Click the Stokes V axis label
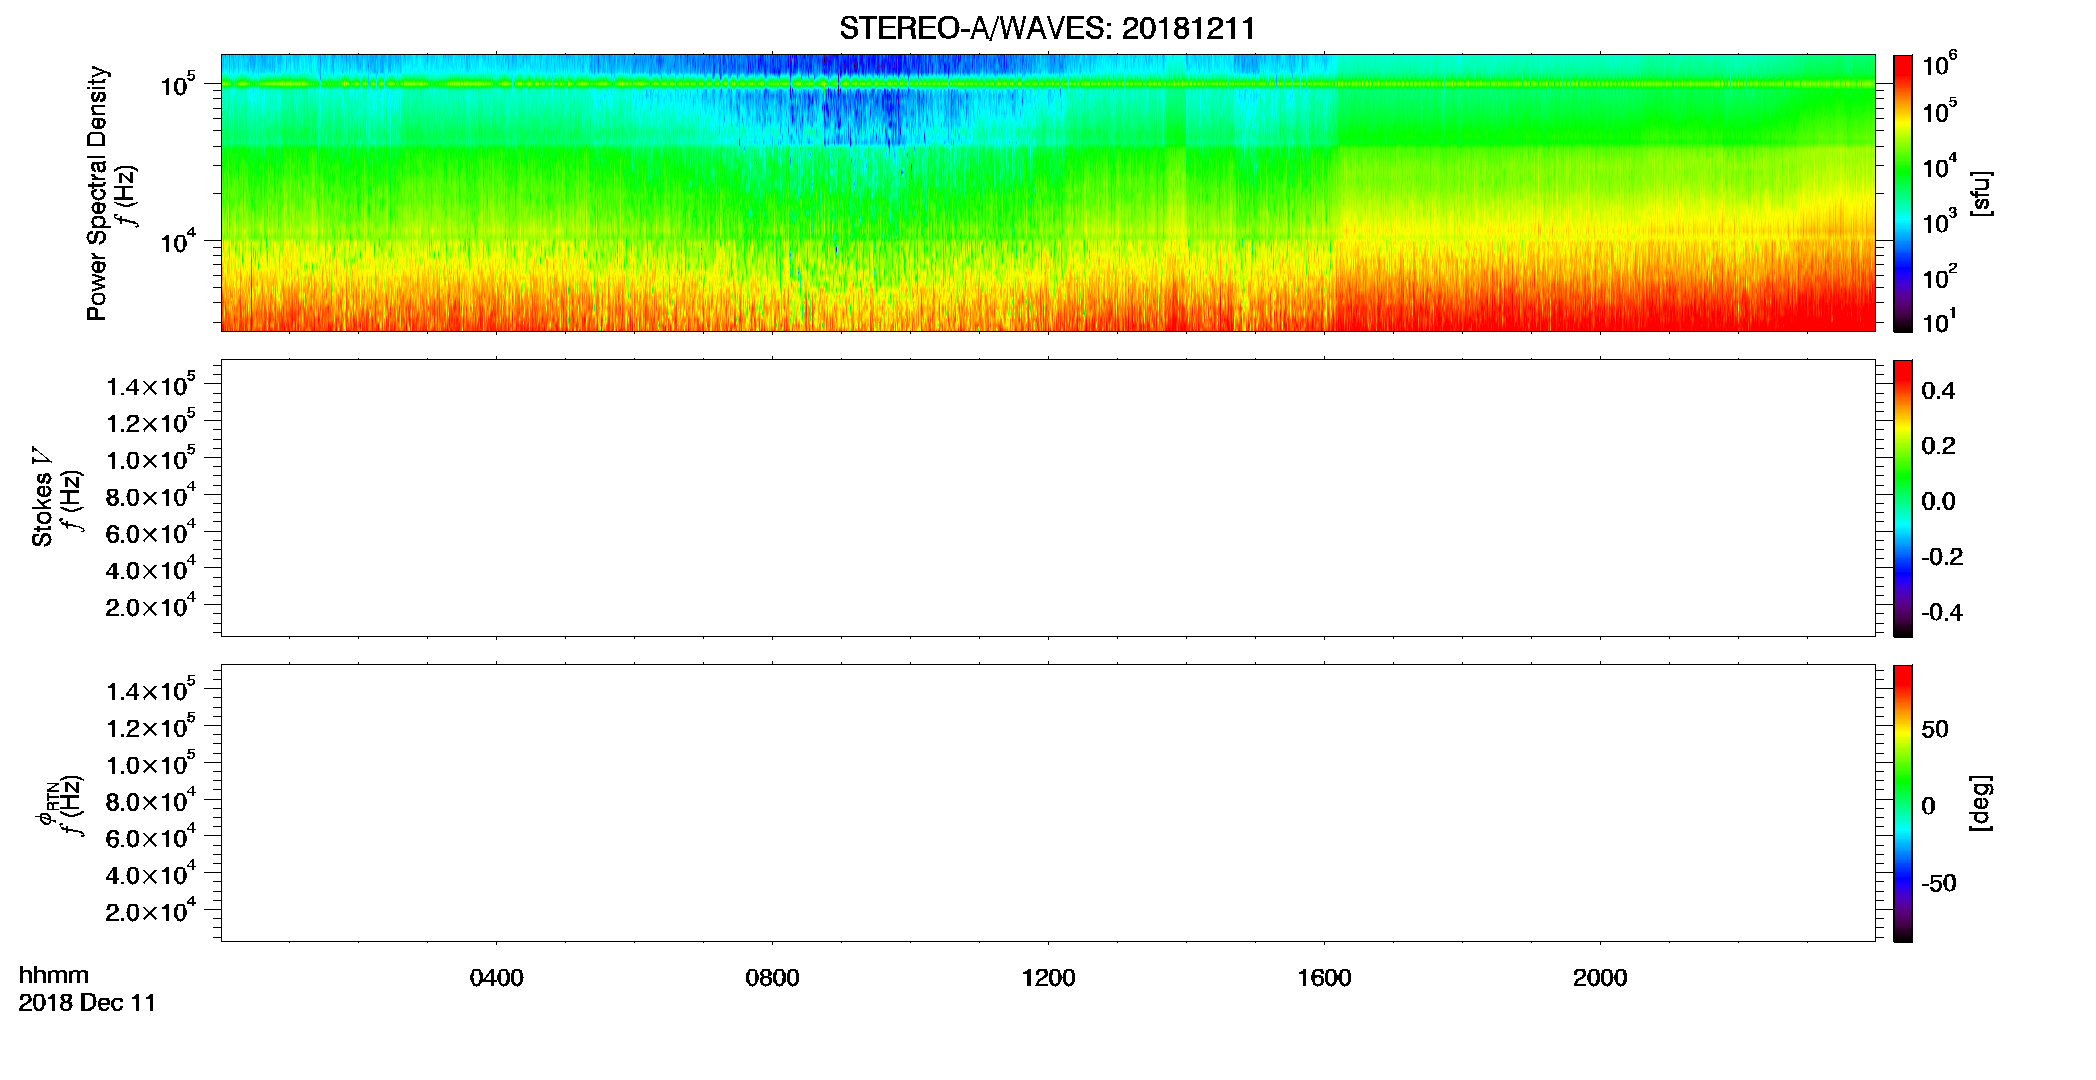The image size is (2096, 1080). coord(42,497)
